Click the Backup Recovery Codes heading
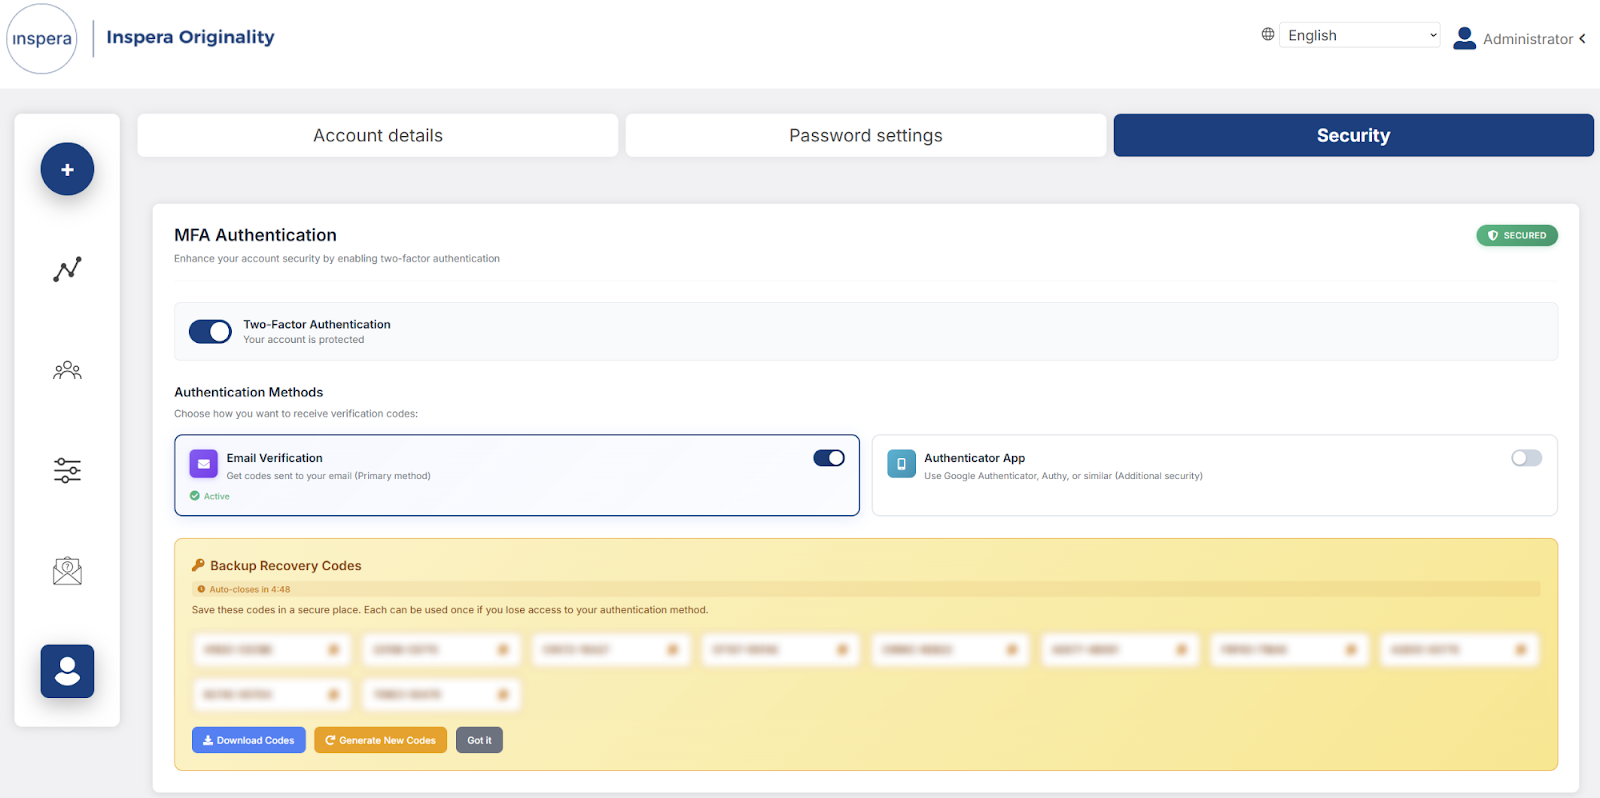This screenshot has height=798, width=1600. [x=285, y=565]
